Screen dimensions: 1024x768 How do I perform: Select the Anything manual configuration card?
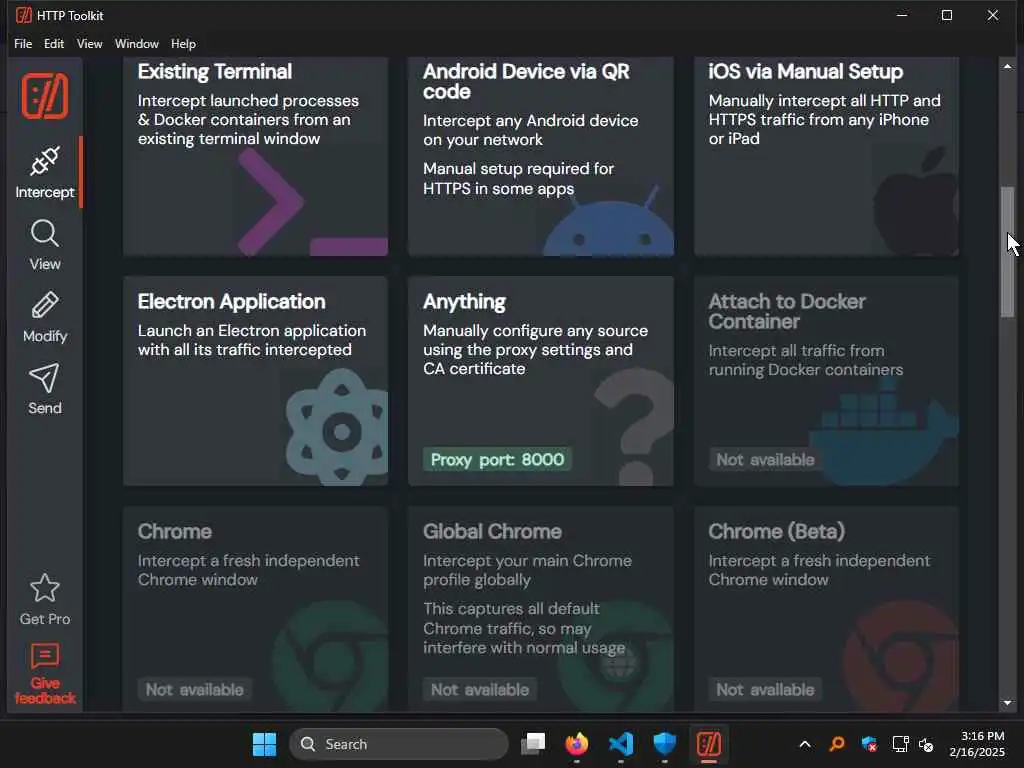tap(541, 381)
